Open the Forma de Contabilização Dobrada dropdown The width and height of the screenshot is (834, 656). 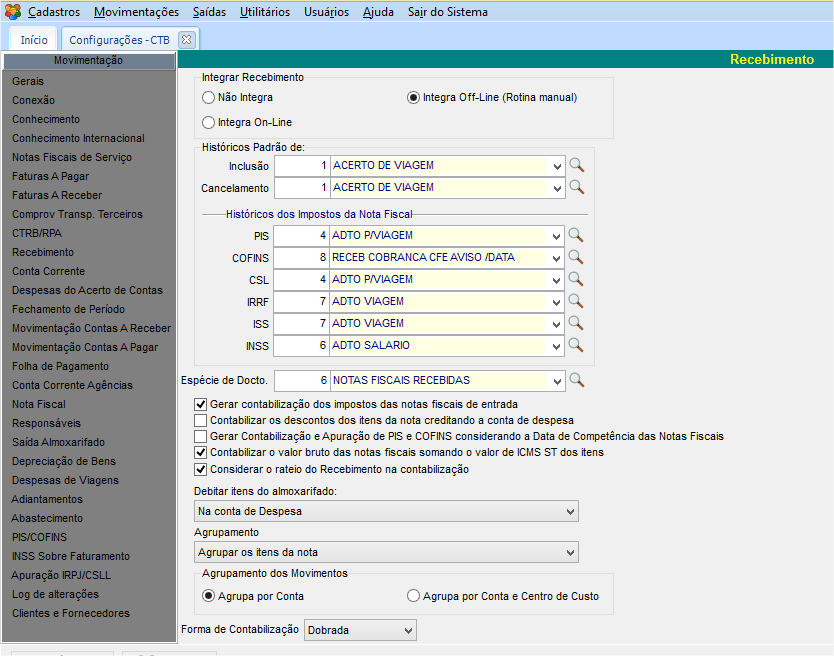pos(360,630)
